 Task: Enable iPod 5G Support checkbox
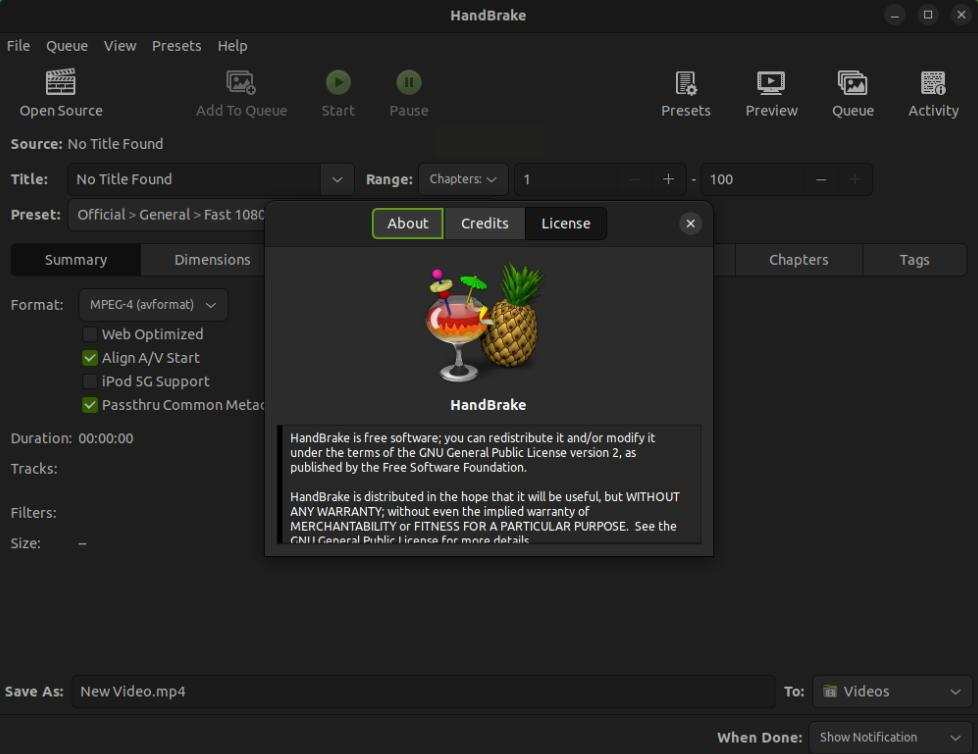(x=90, y=381)
